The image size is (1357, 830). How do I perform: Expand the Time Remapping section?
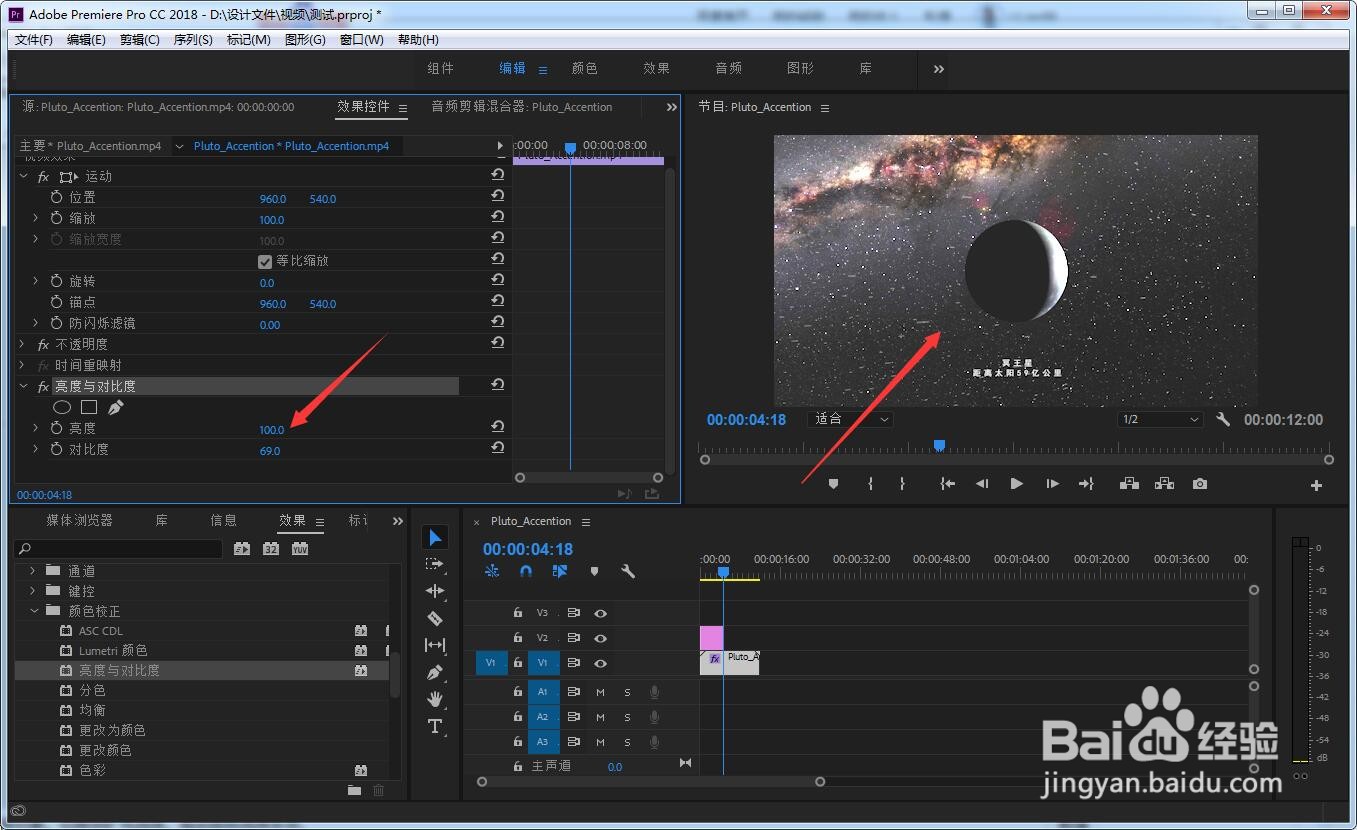coord(23,365)
